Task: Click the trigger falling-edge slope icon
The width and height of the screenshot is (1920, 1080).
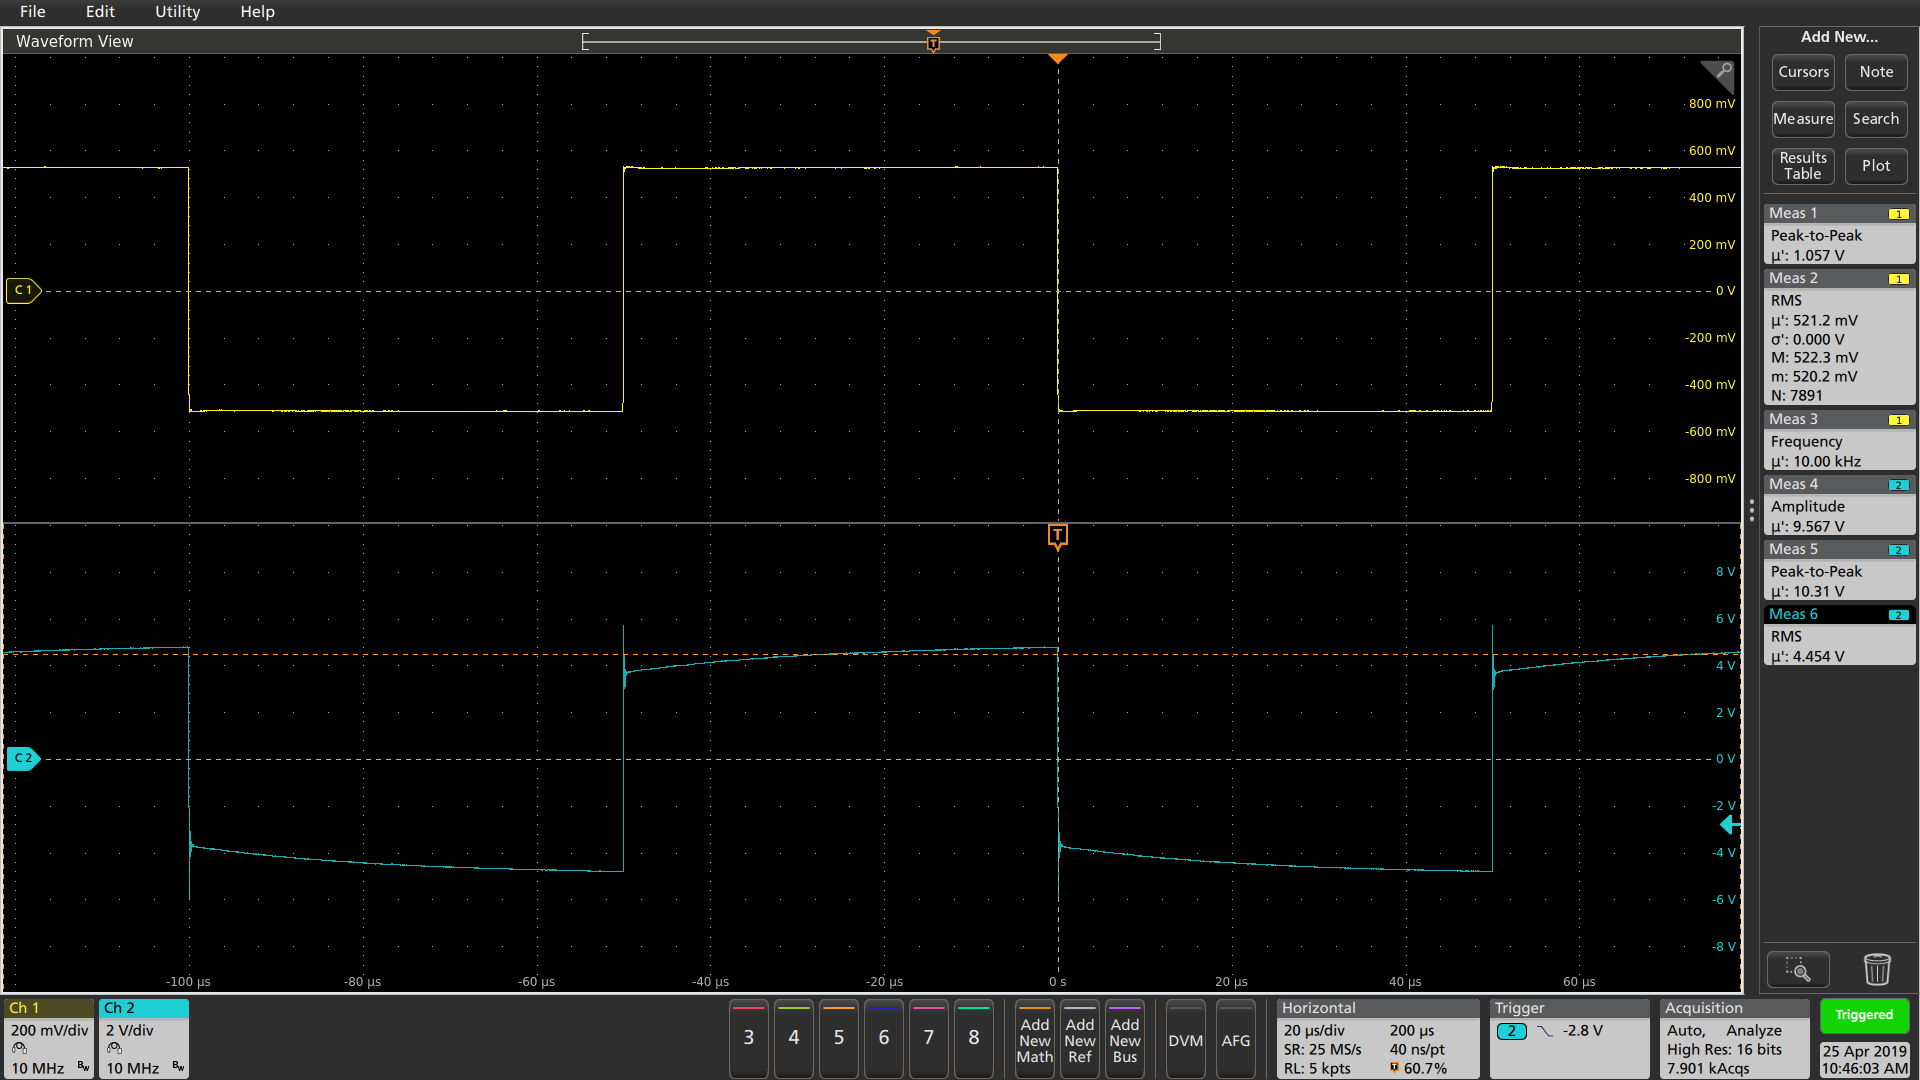Action: pyautogui.click(x=1545, y=1031)
